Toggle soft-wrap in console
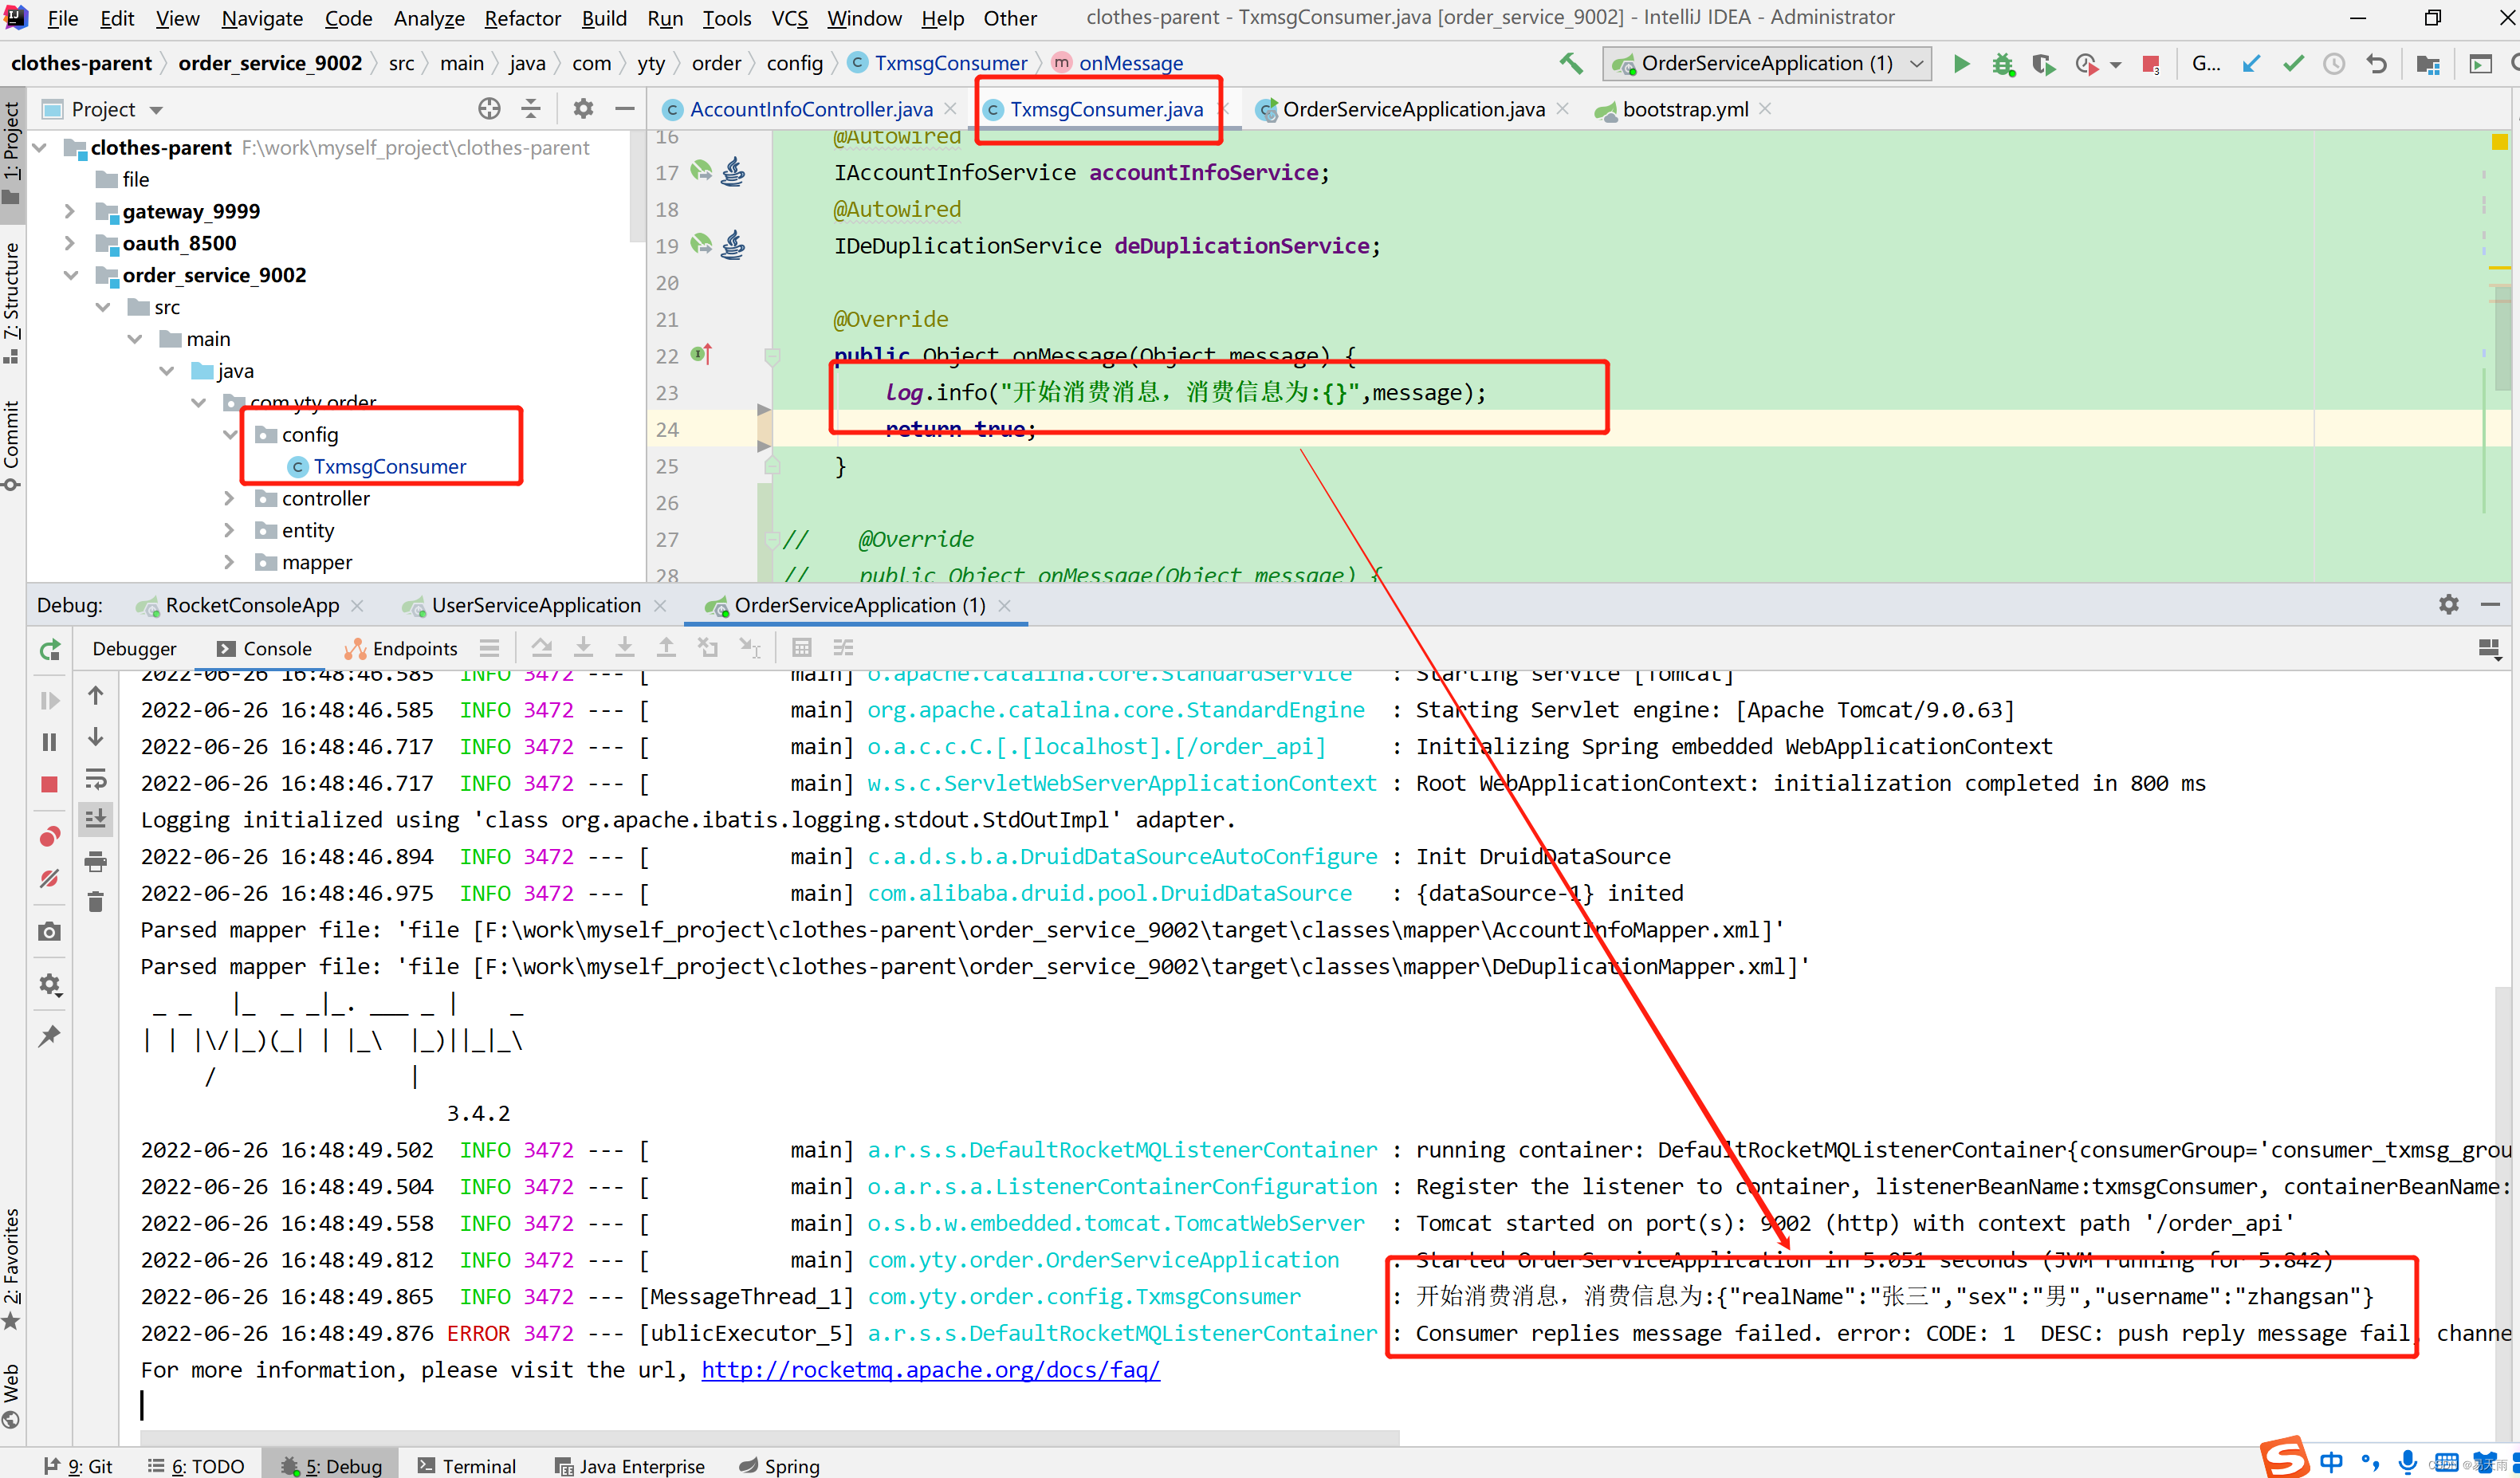The image size is (2520, 1478). pos(96,778)
